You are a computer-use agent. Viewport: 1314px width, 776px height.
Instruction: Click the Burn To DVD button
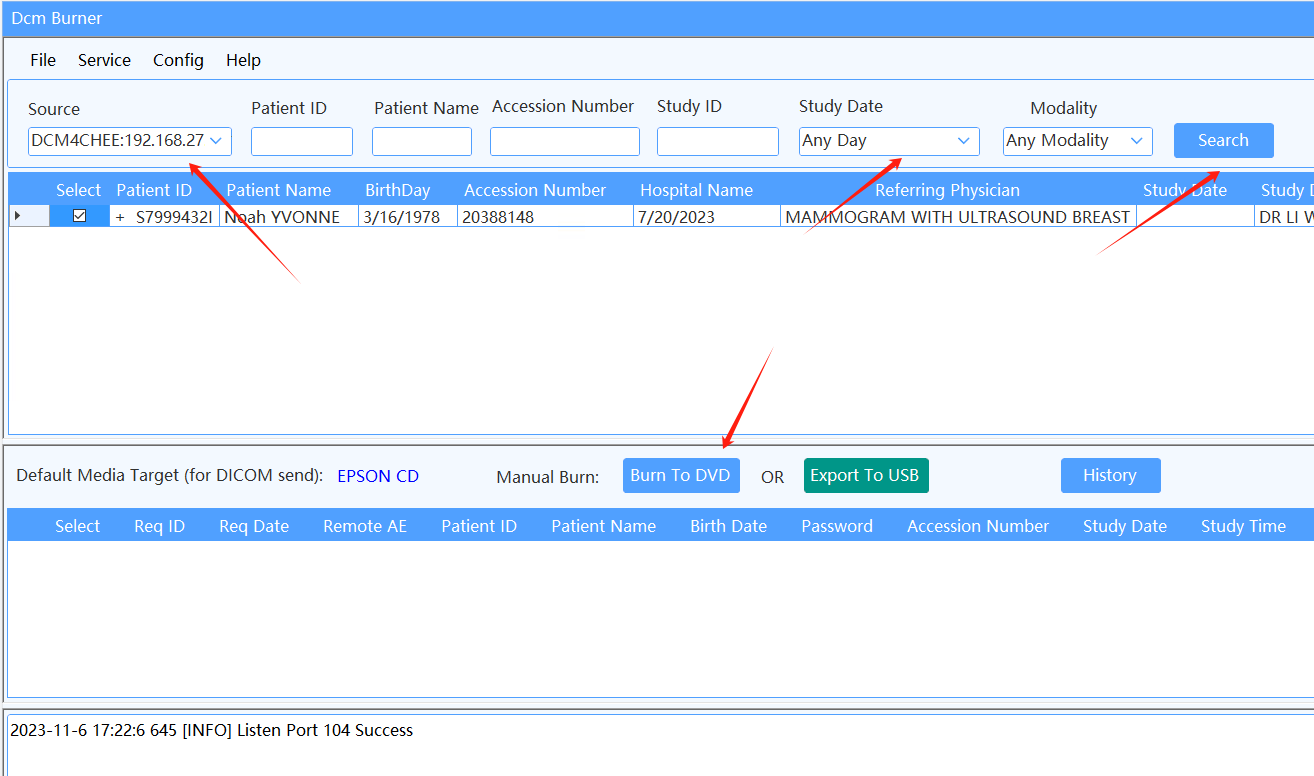680,475
